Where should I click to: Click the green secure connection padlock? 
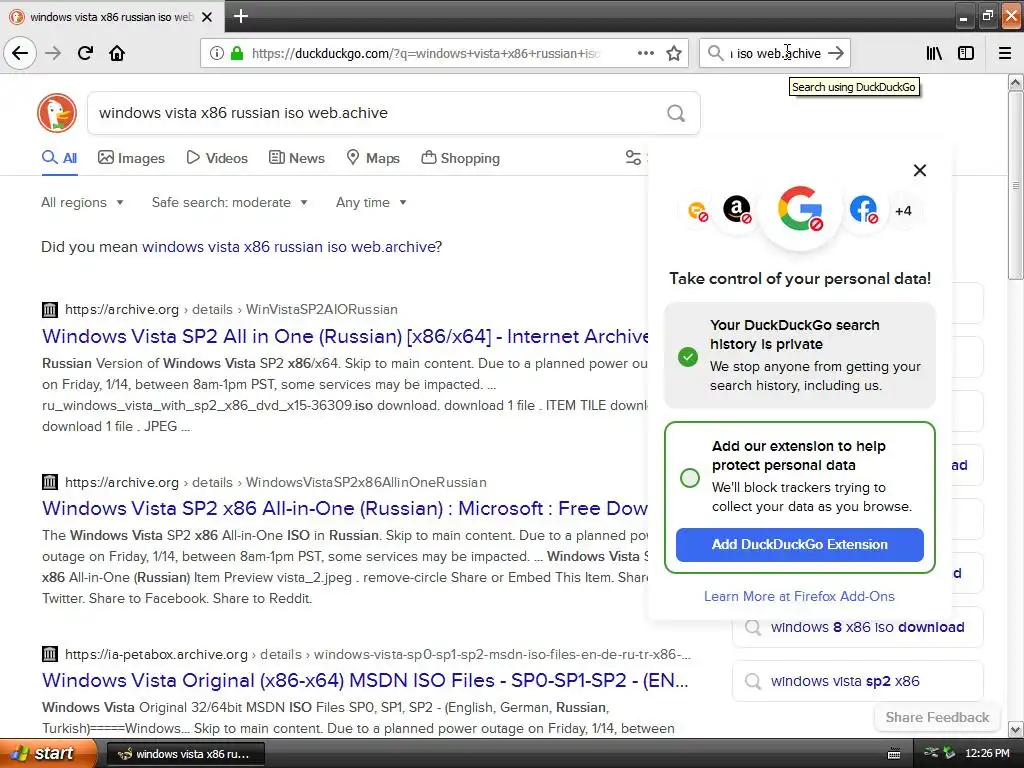point(237,53)
